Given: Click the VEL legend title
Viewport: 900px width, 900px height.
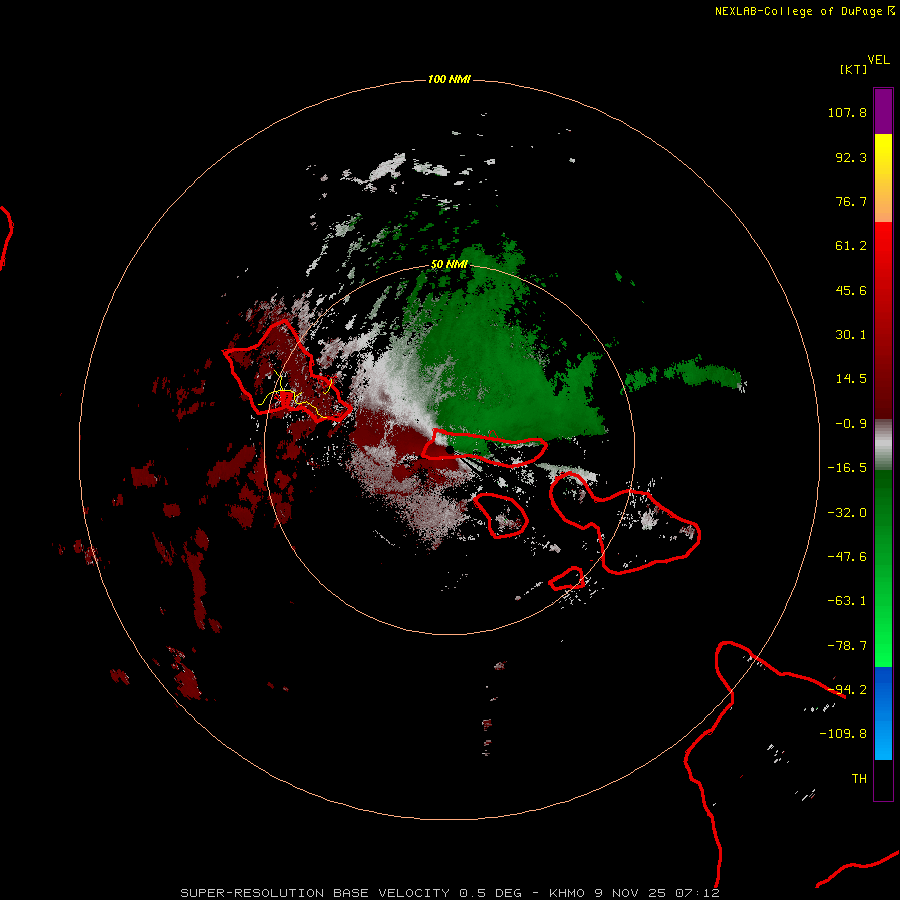Looking at the screenshot, I should point(878,60).
